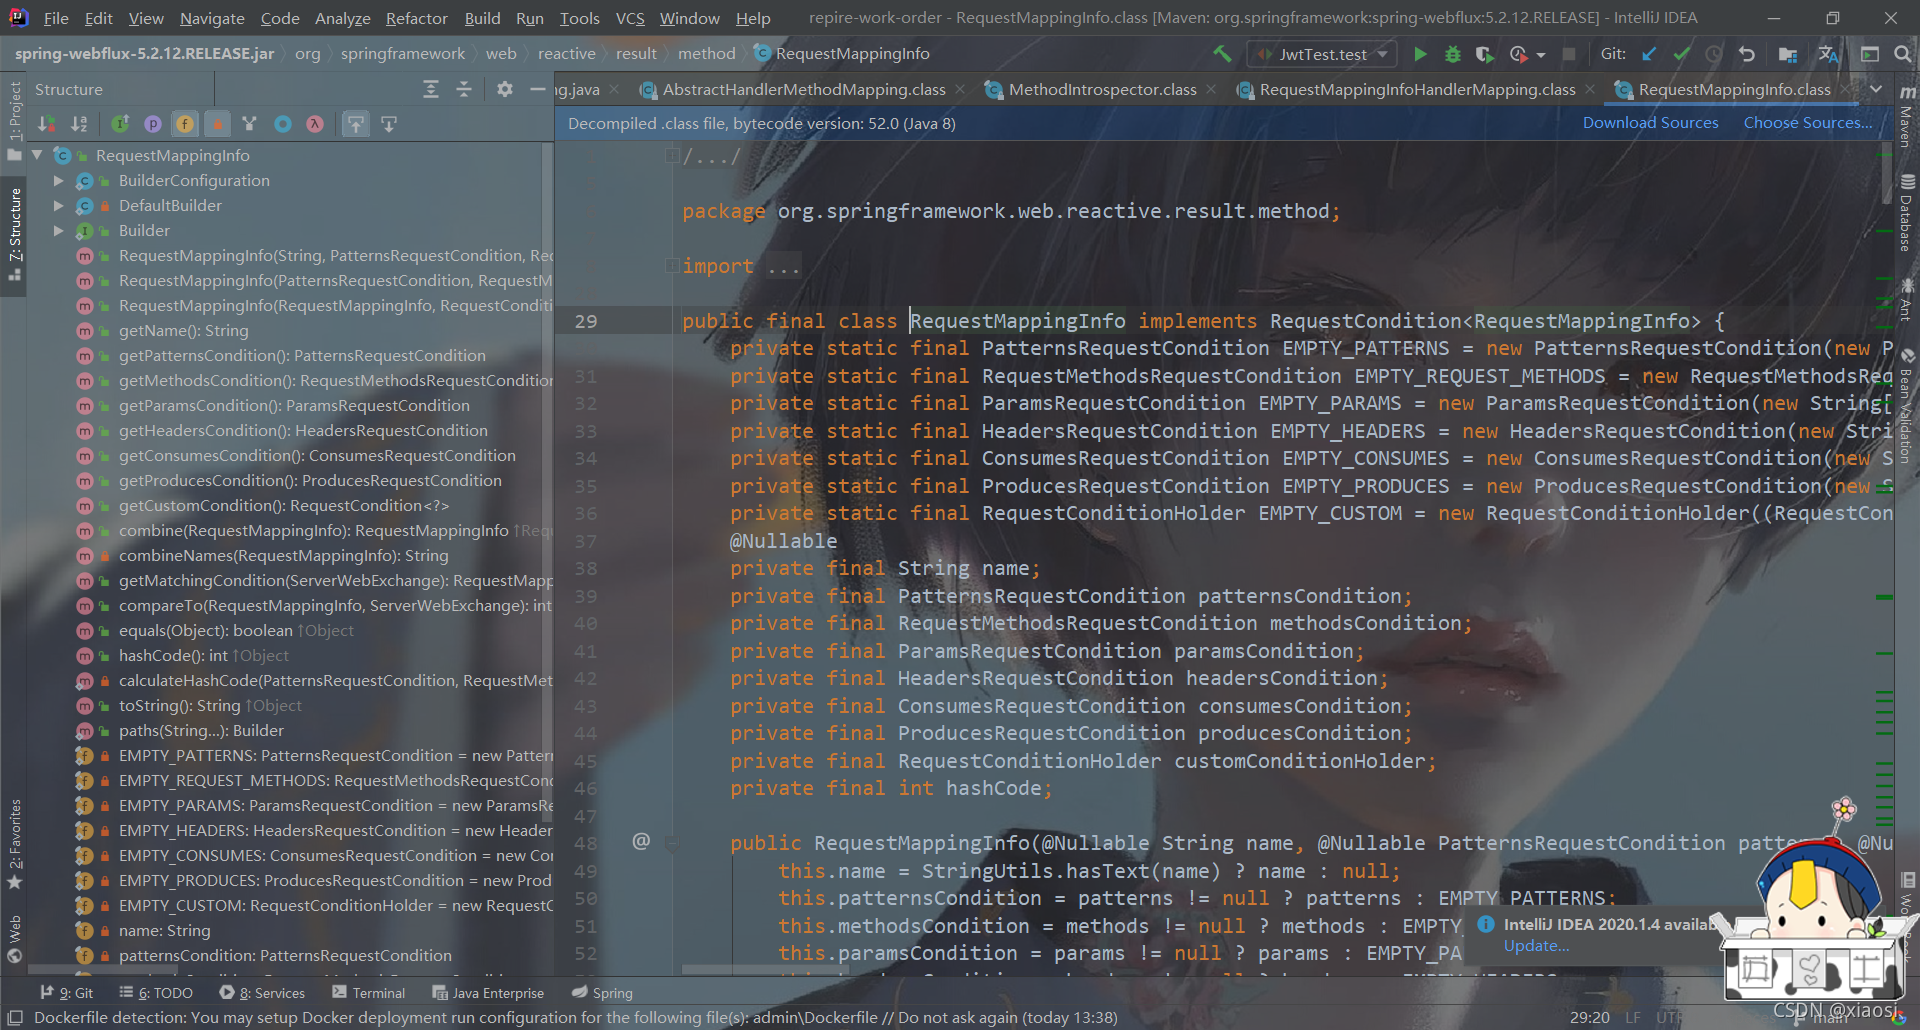Click the Build Project hammer icon

pyautogui.click(x=1222, y=54)
